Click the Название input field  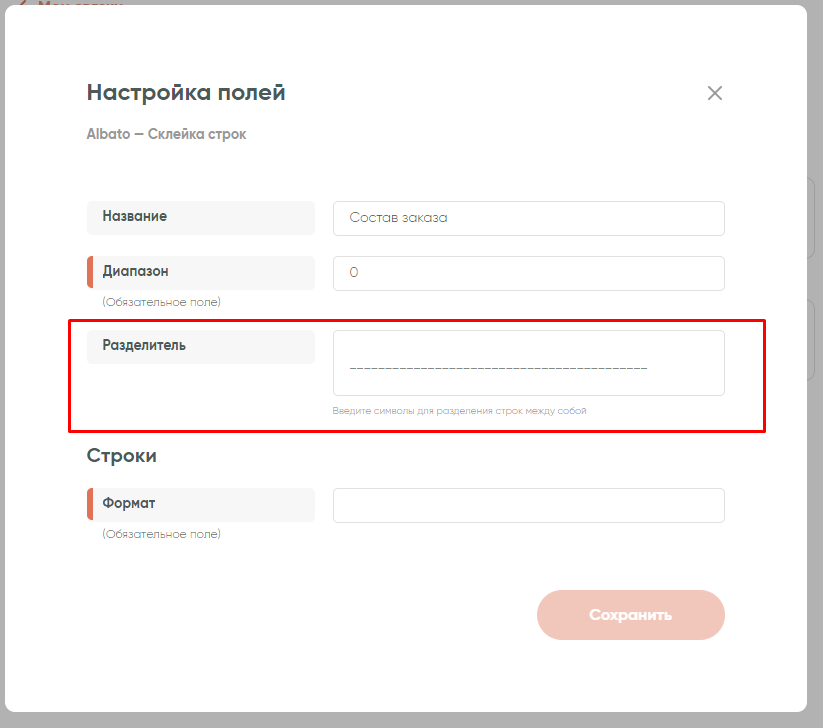click(x=528, y=218)
